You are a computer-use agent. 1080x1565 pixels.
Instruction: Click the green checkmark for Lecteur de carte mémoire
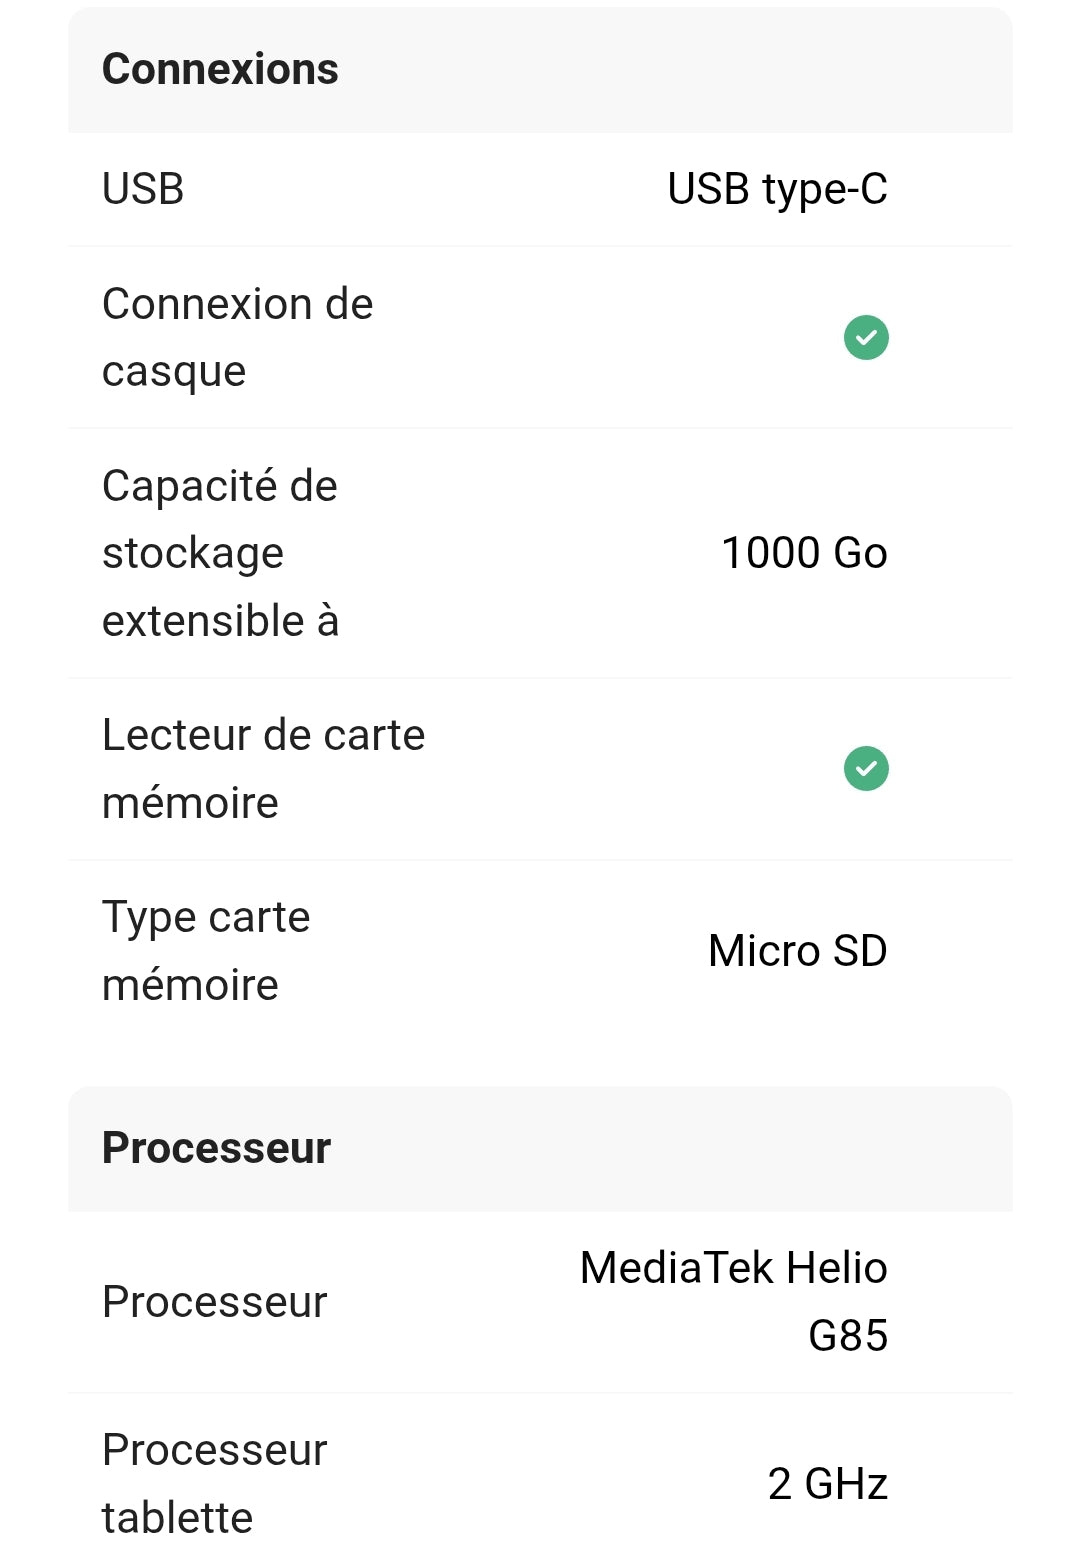pyautogui.click(x=866, y=769)
